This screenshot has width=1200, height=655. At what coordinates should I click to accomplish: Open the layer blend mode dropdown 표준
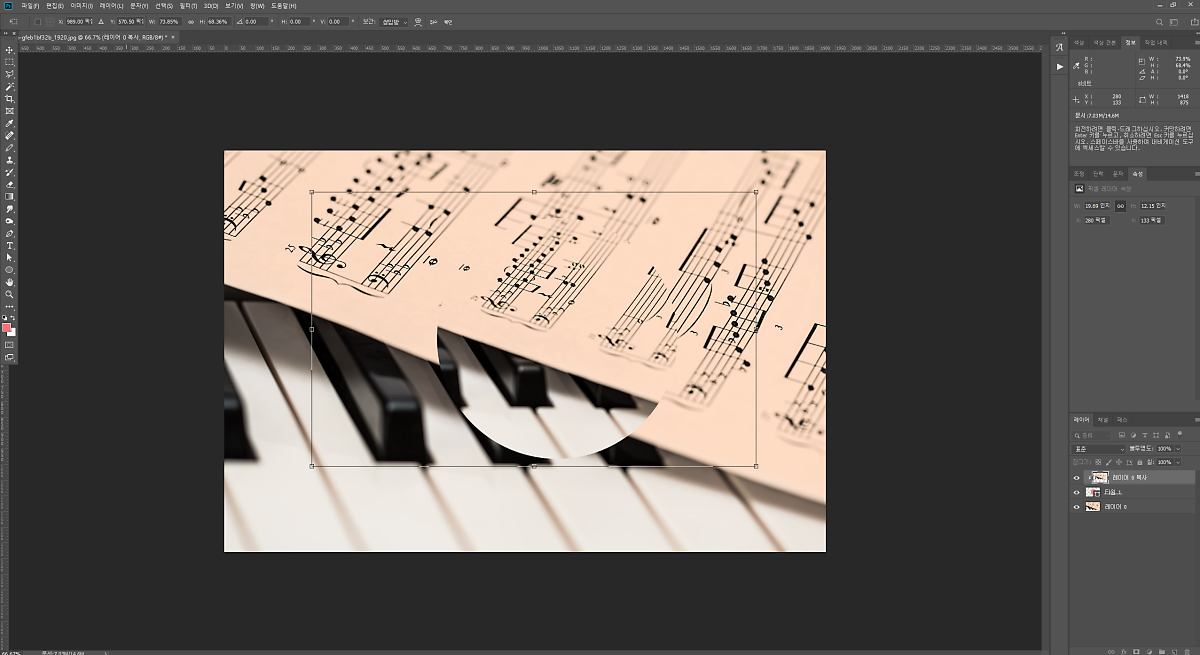pos(1099,449)
